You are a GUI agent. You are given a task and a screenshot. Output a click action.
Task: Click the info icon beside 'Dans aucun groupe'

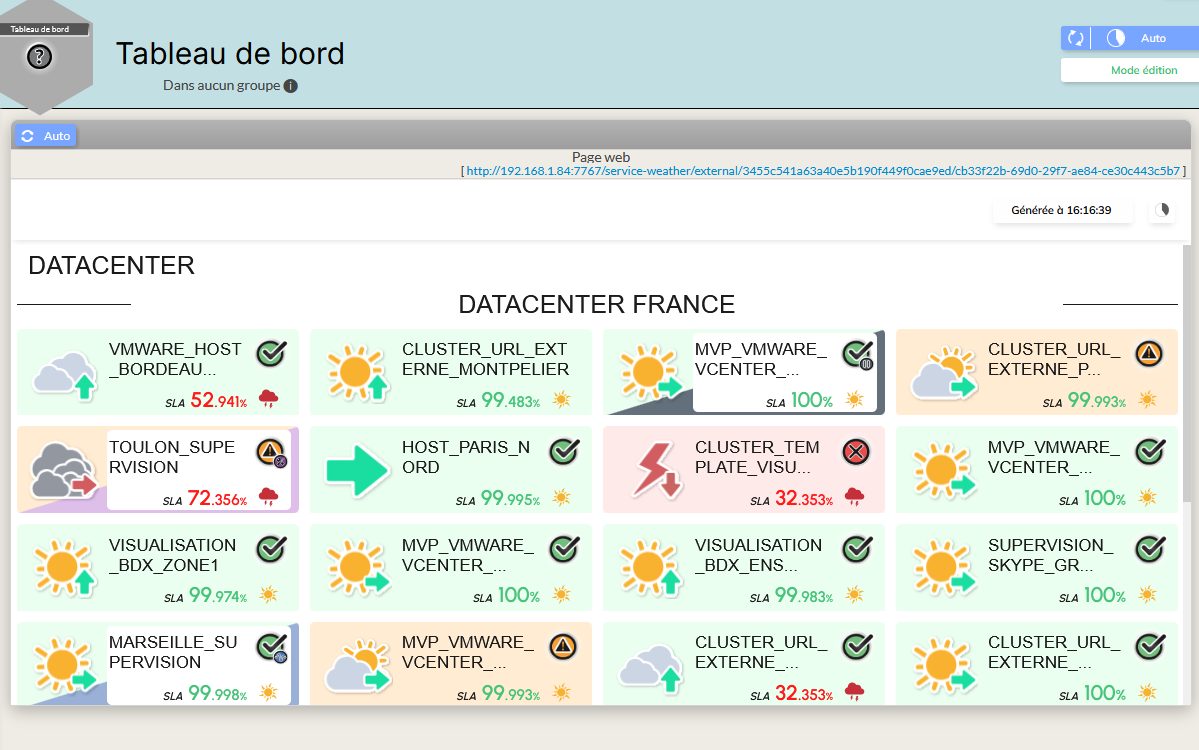tap(290, 86)
